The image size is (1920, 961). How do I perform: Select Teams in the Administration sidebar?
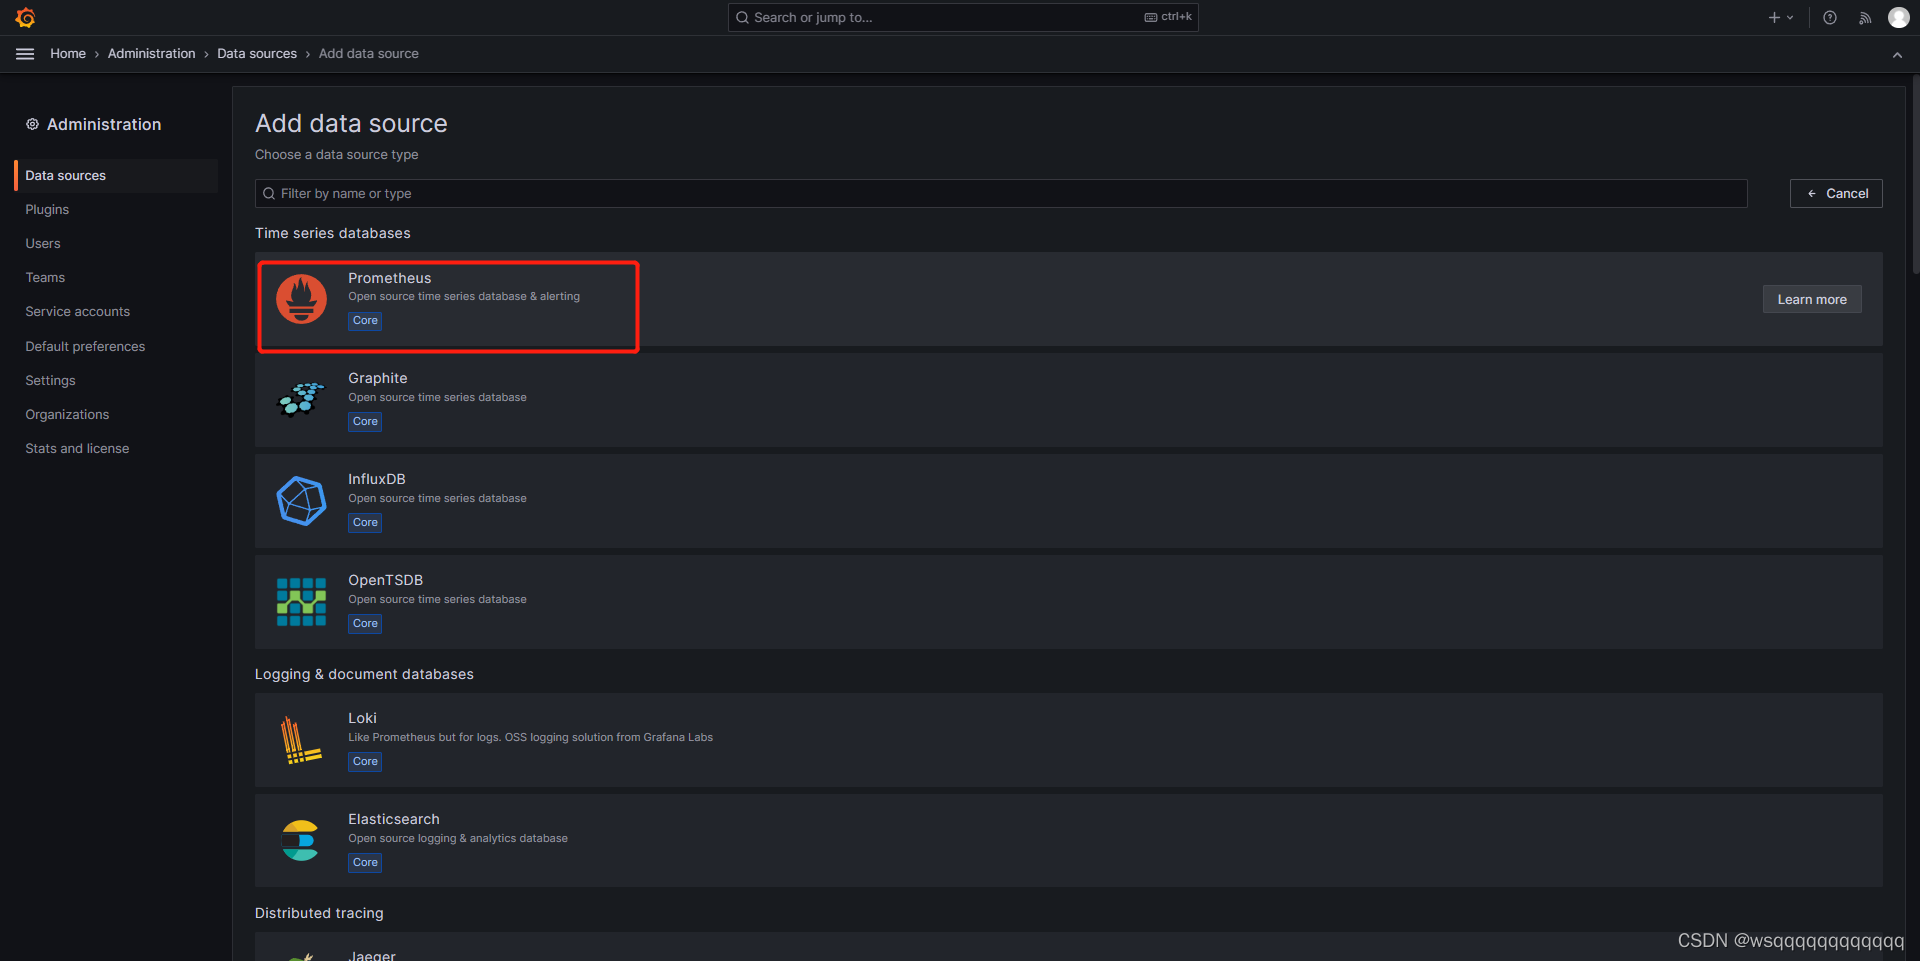coord(45,277)
